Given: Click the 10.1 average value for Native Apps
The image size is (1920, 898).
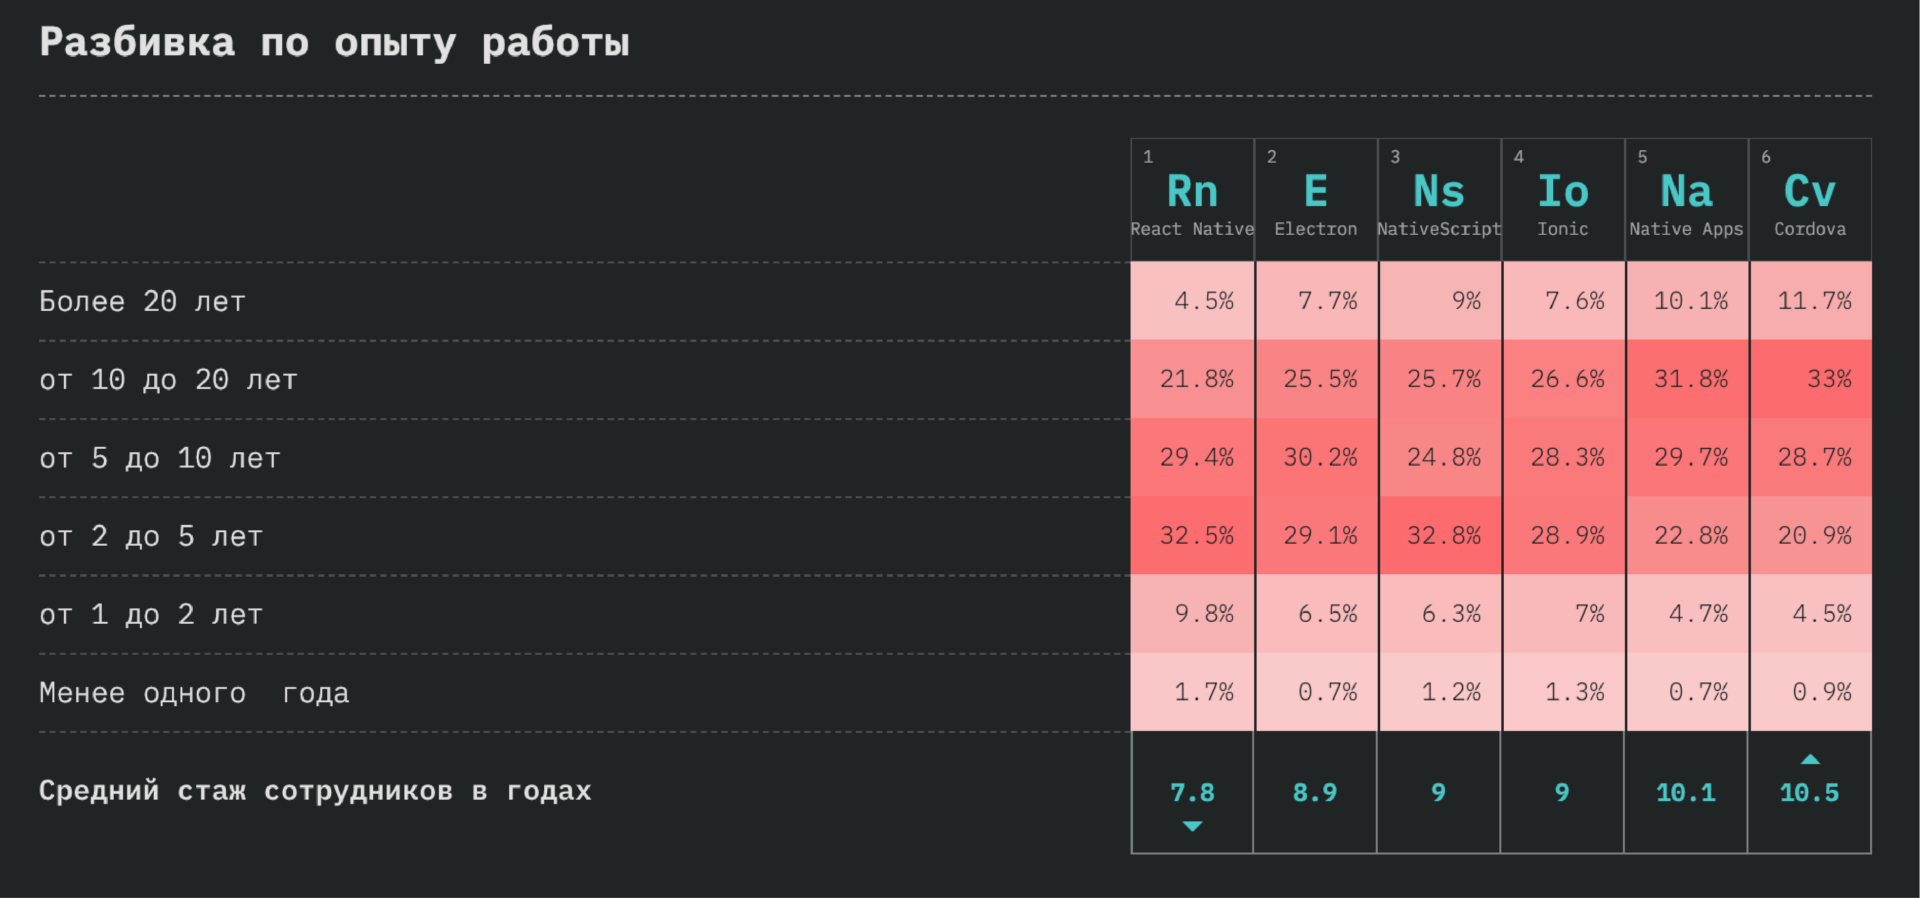Looking at the screenshot, I should 1686,793.
